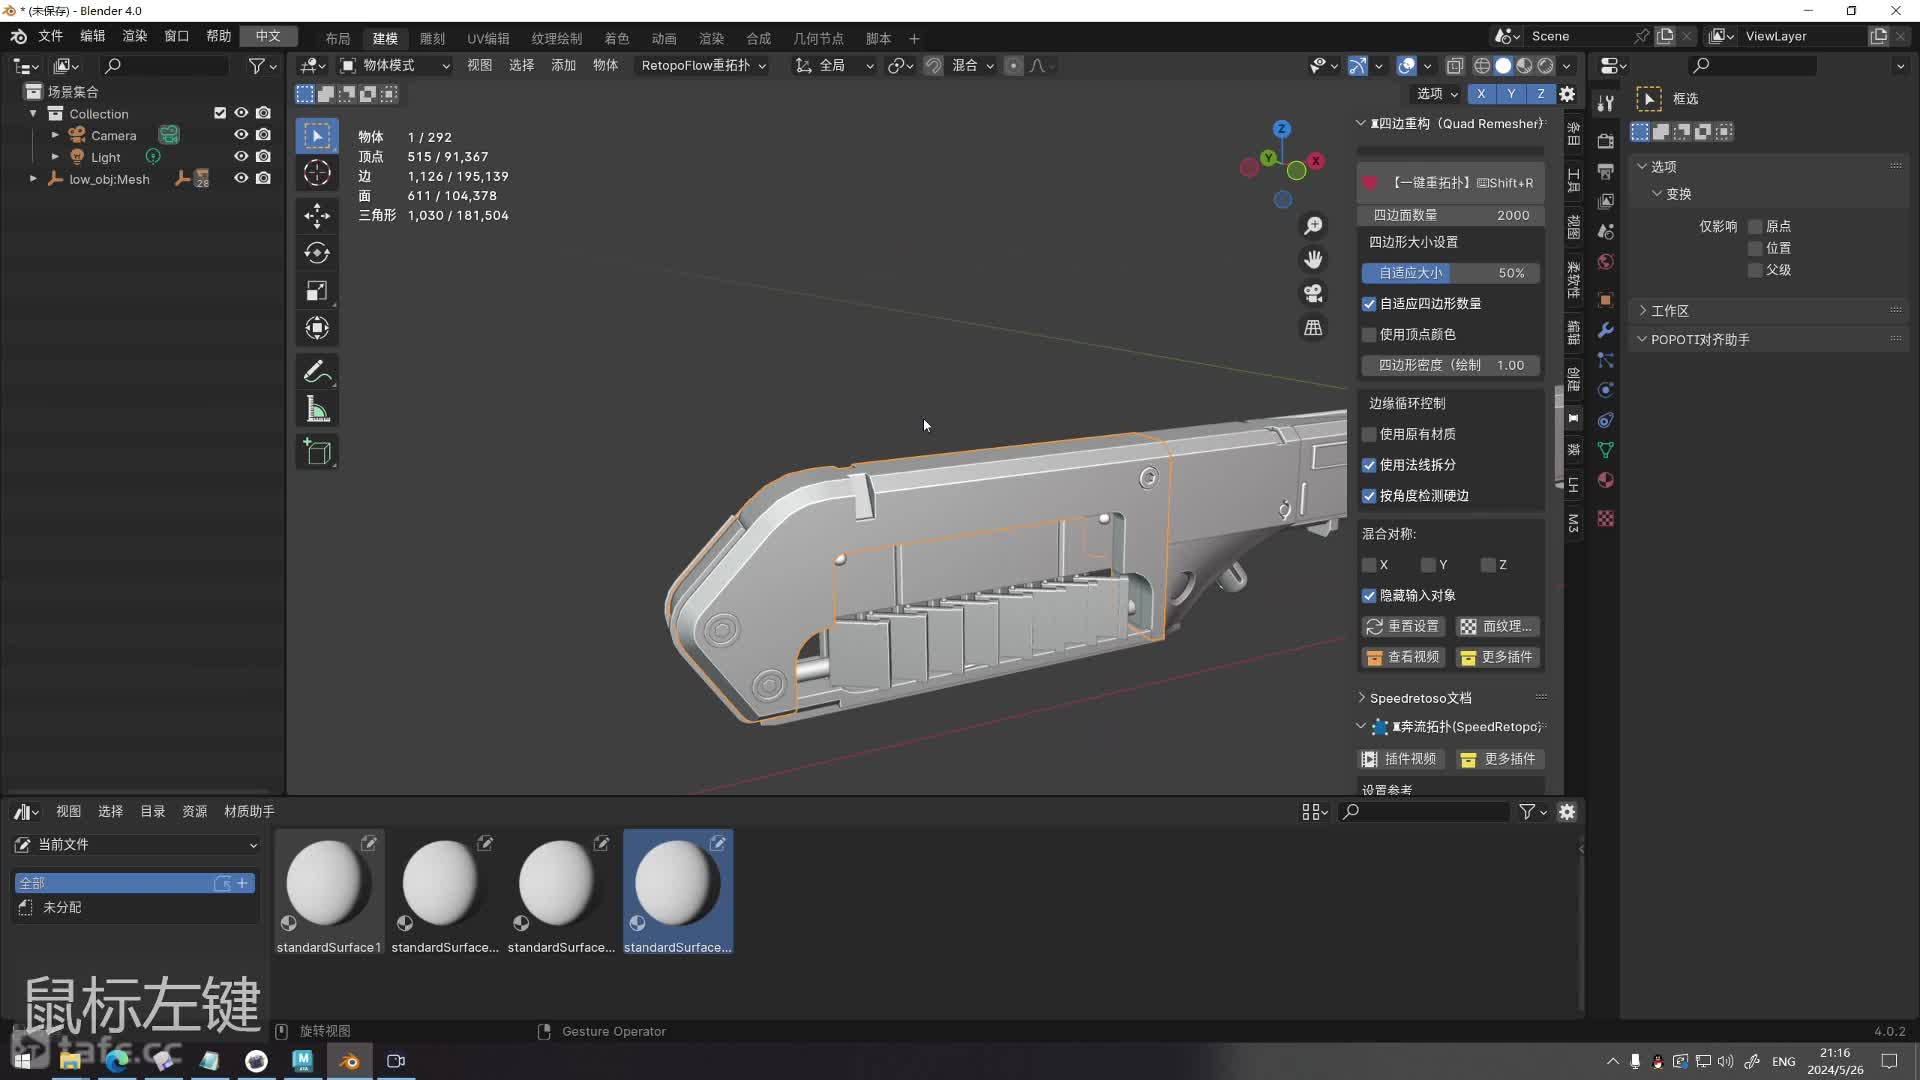
Task: Open 当前文件 asset library dropdown
Action: coord(136,845)
